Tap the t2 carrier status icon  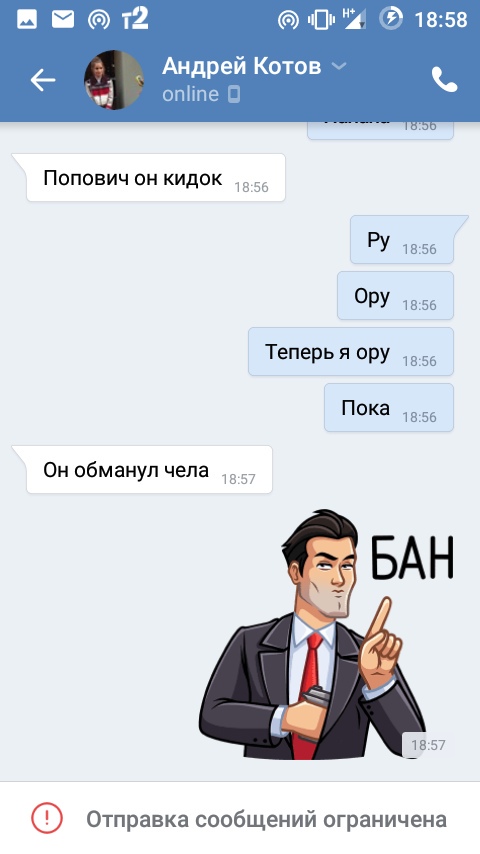(135, 19)
